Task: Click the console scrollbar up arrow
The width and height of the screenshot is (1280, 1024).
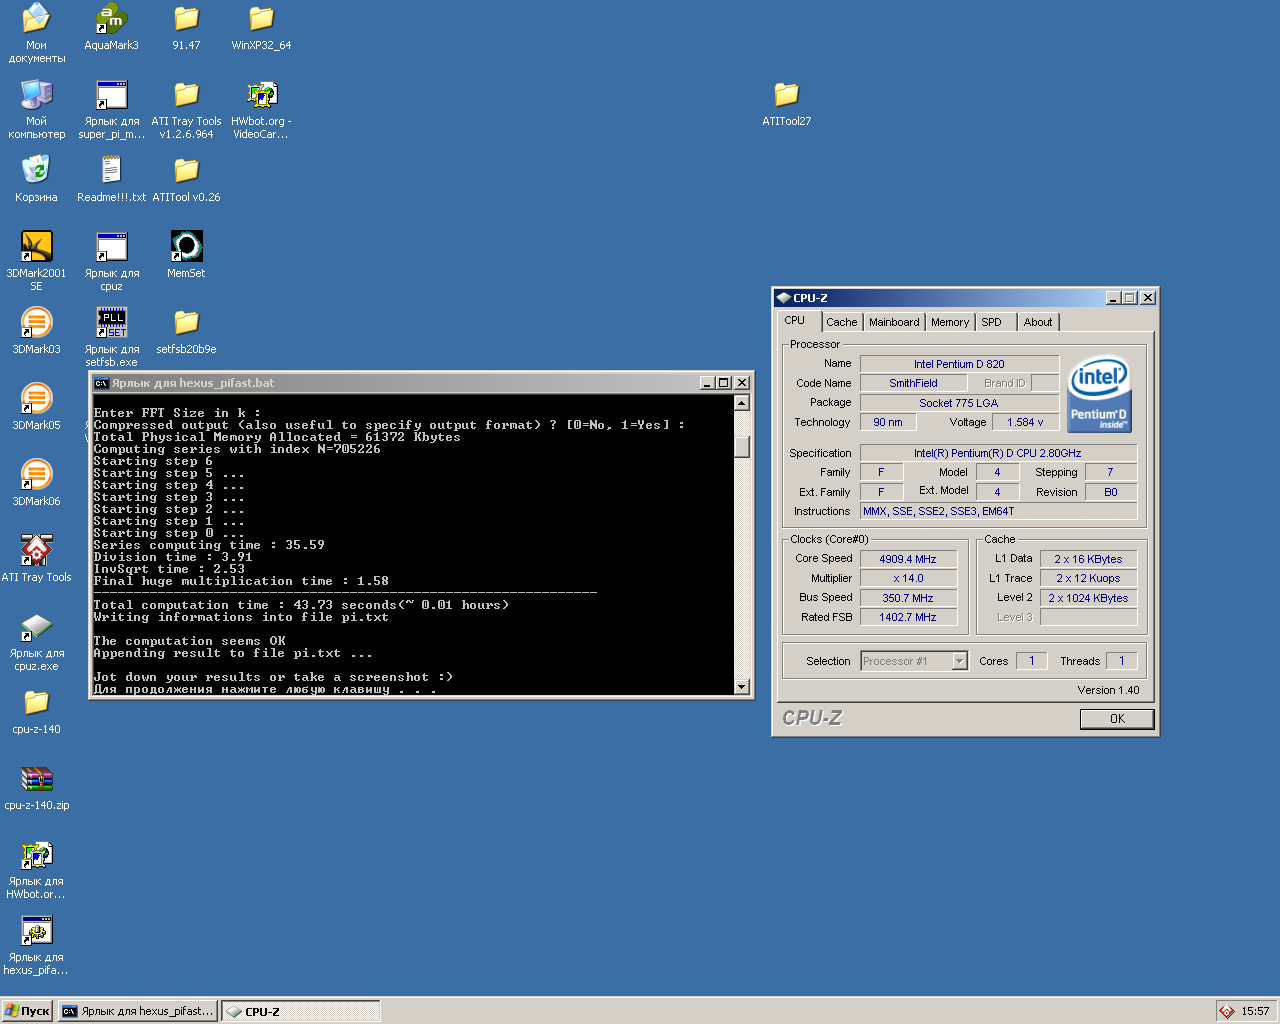Action: [x=742, y=403]
